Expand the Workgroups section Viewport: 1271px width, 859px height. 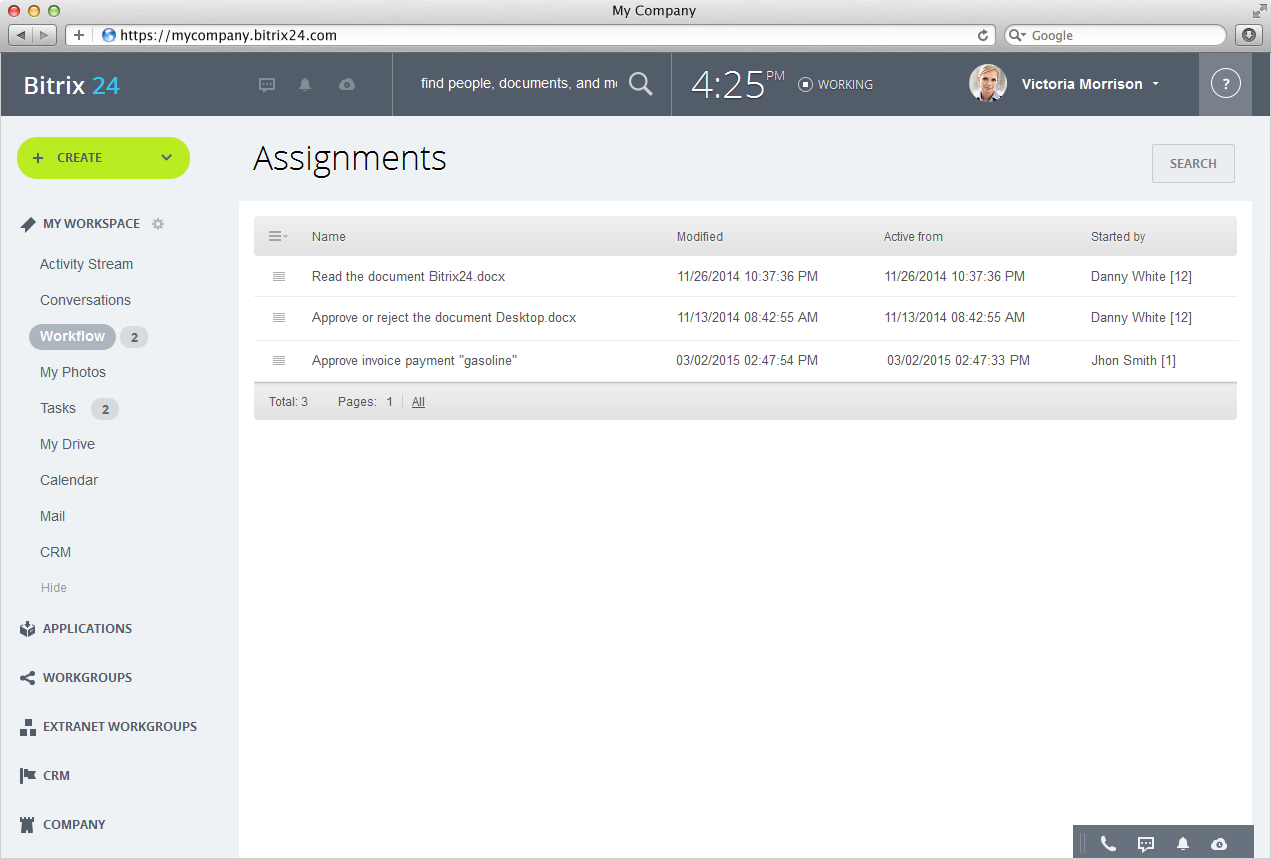point(87,678)
